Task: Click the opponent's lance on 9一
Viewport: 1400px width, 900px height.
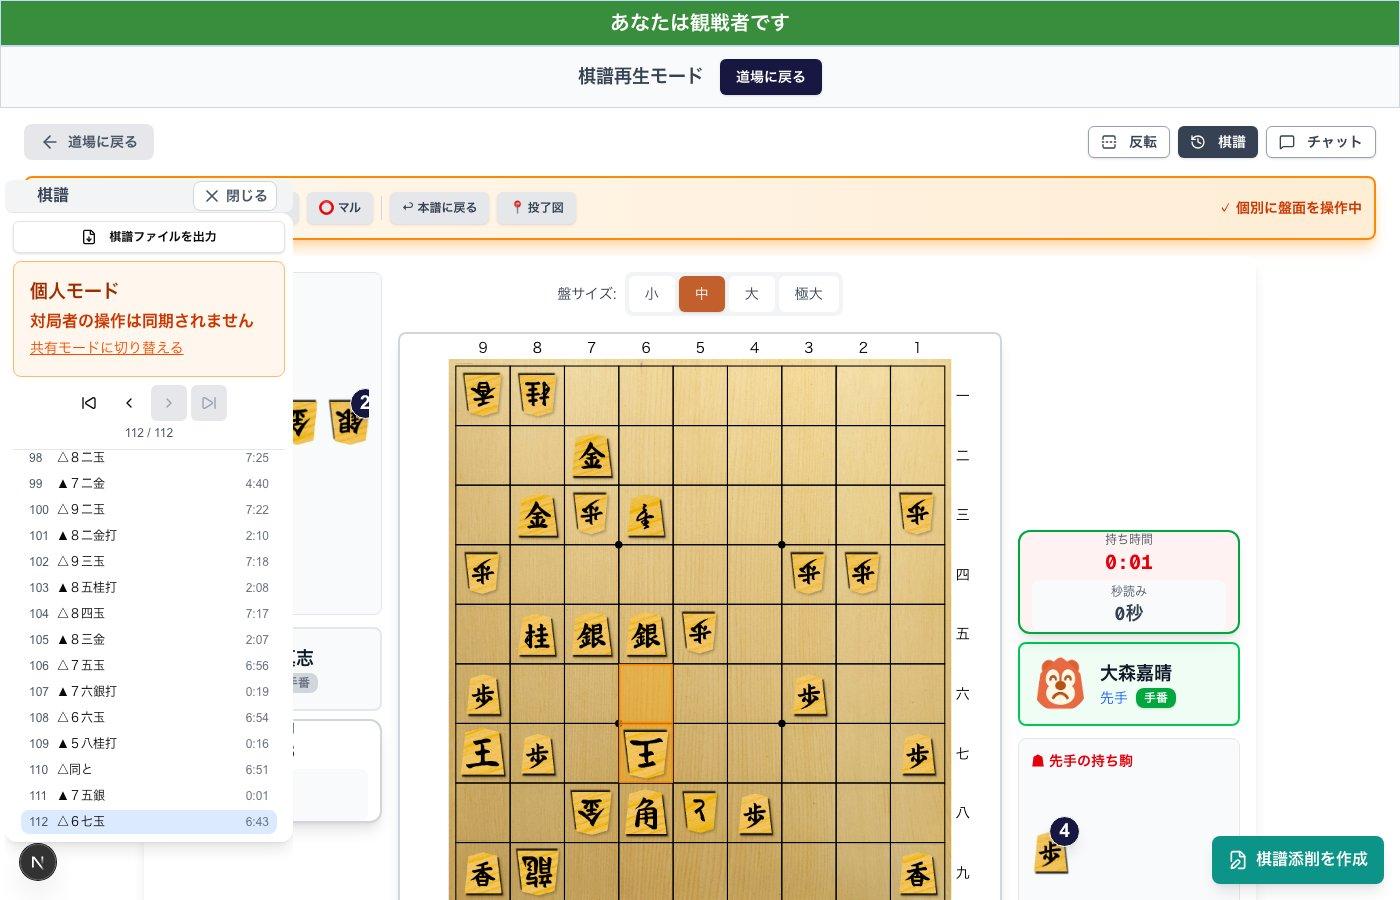Action: point(483,396)
